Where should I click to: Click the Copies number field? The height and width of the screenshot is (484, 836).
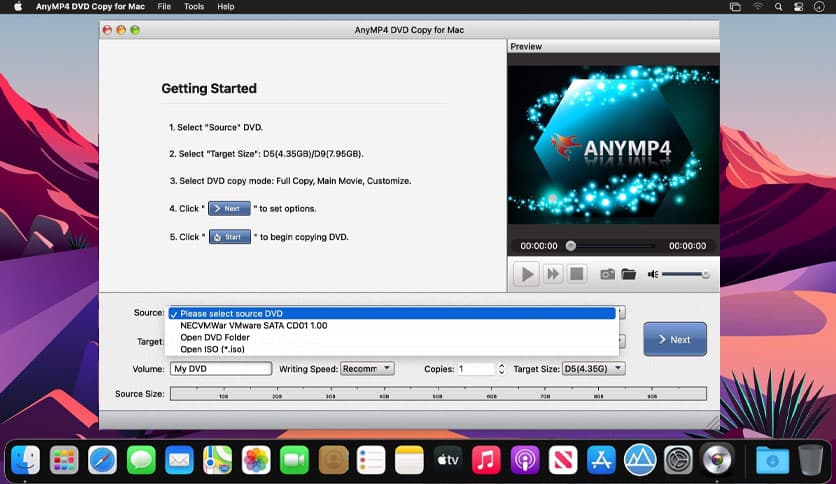[476, 368]
